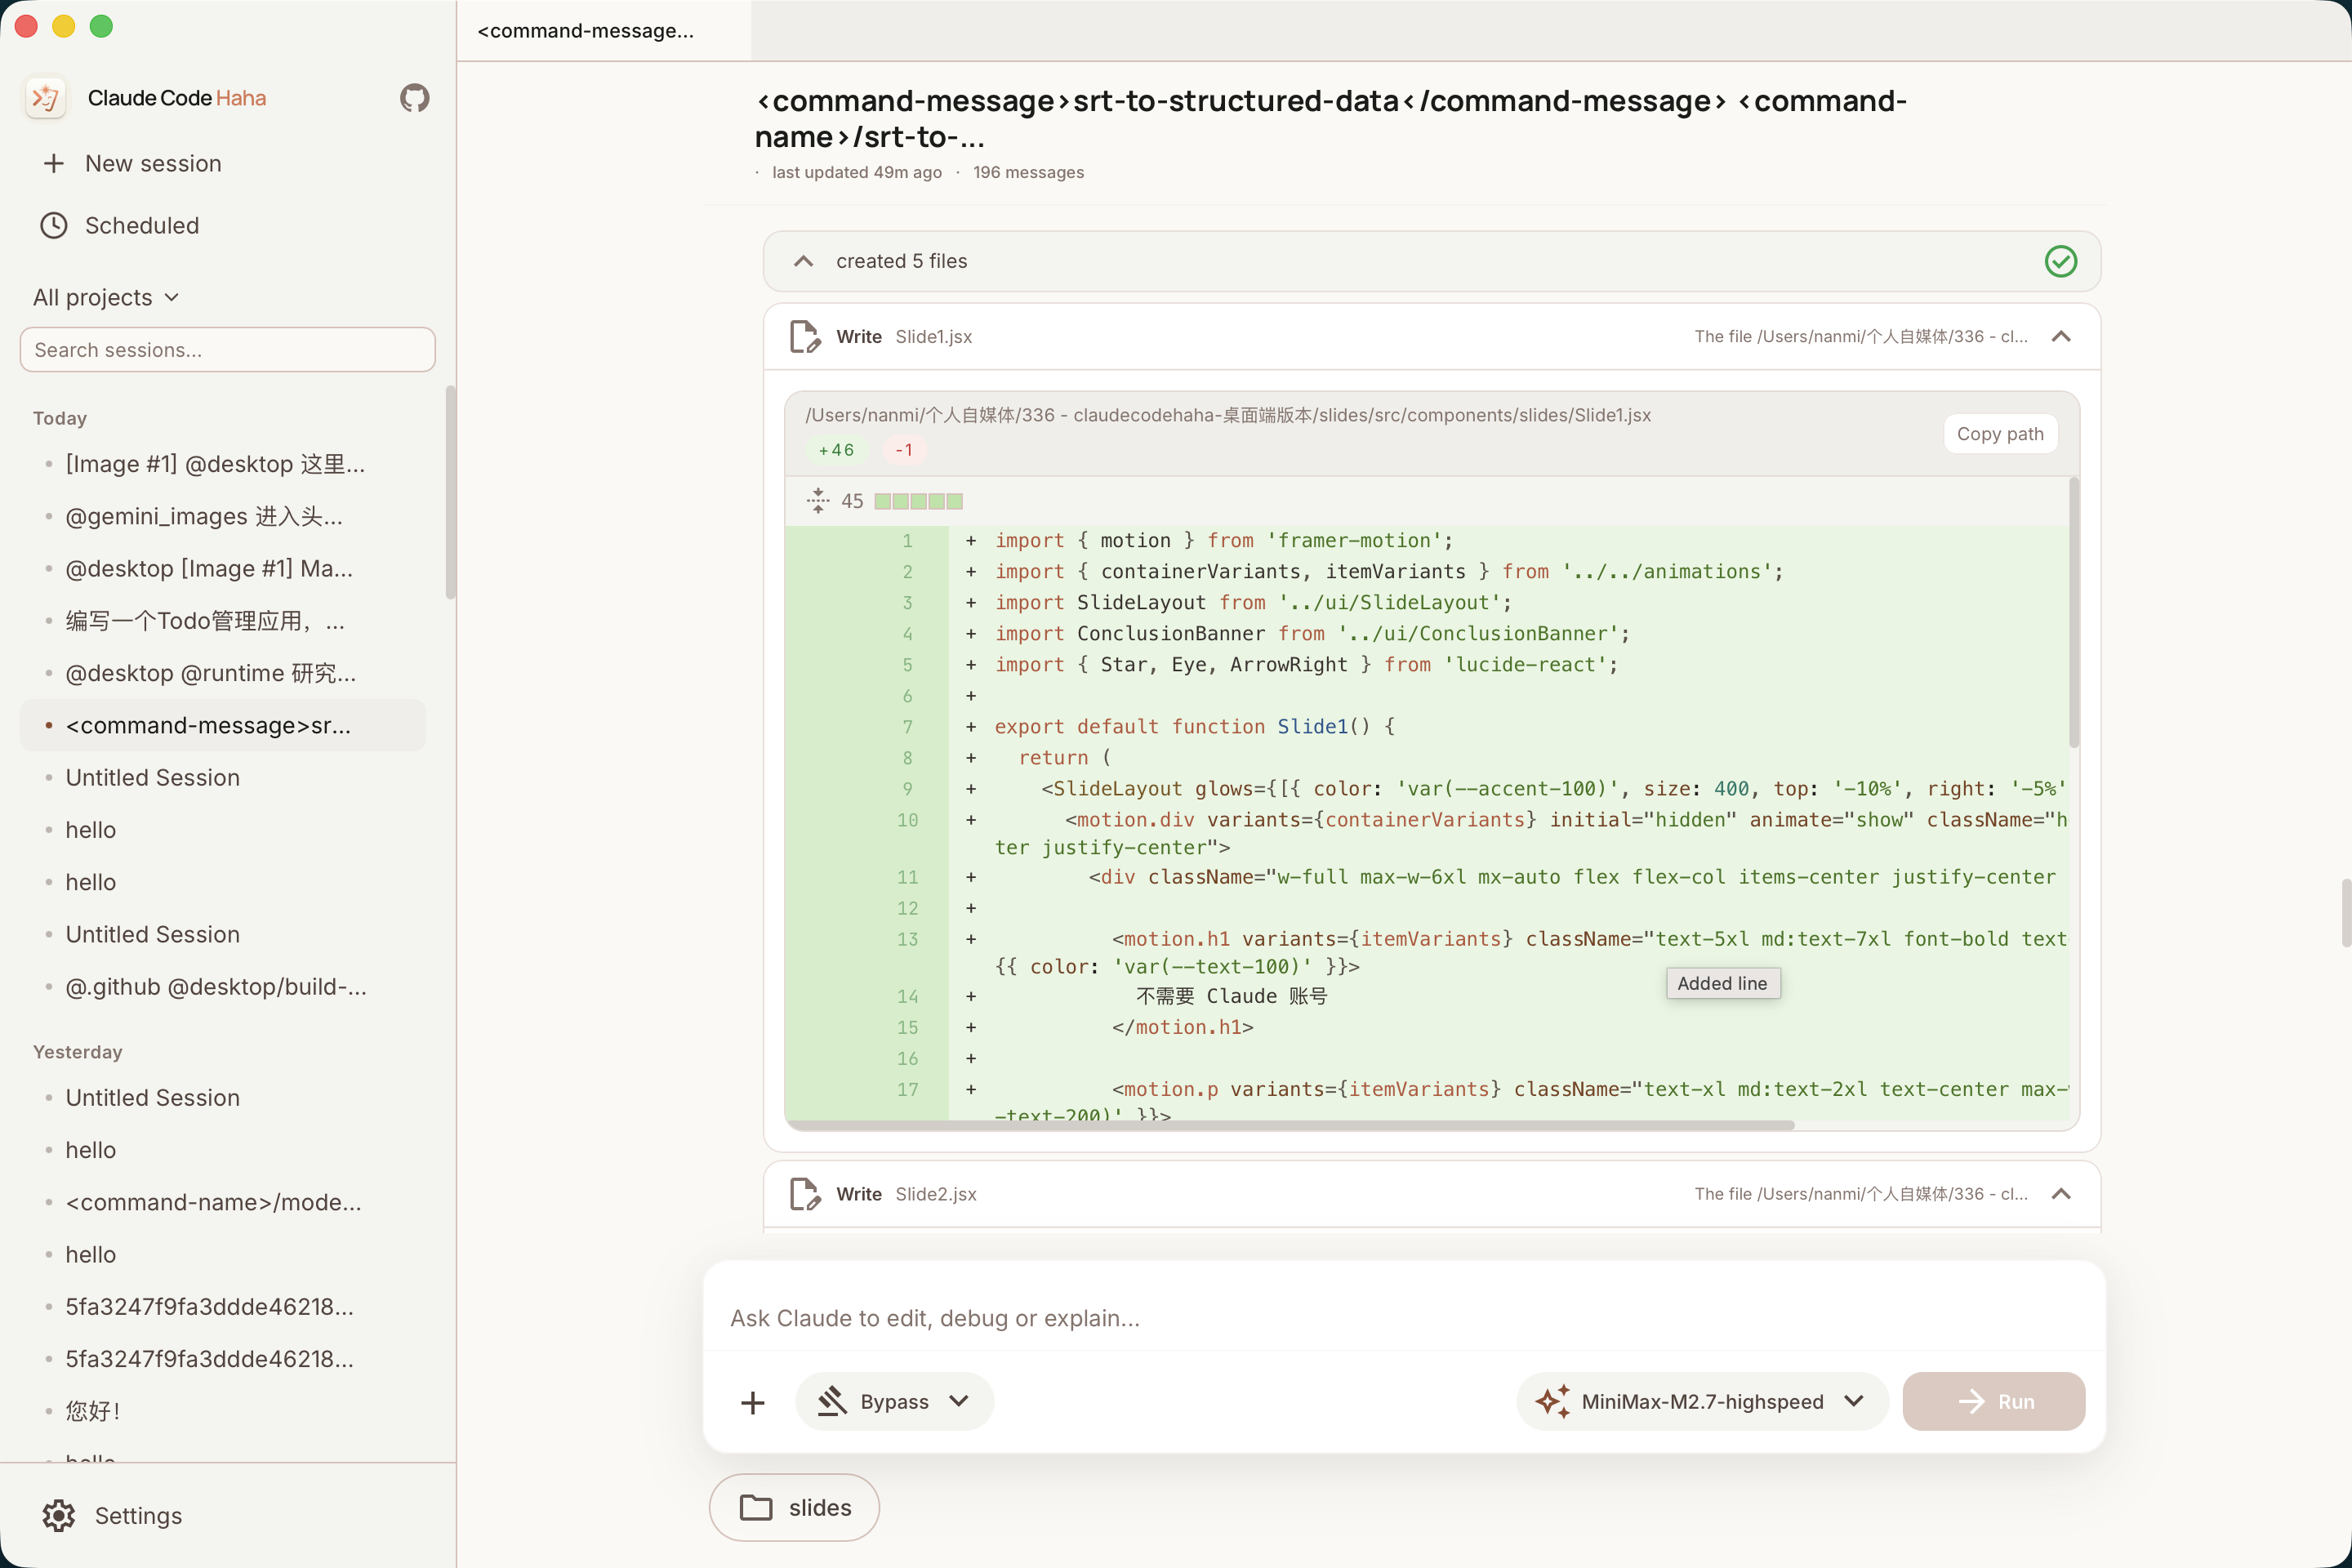Click the Write file icon beside Slide1.jsx

click(804, 336)
